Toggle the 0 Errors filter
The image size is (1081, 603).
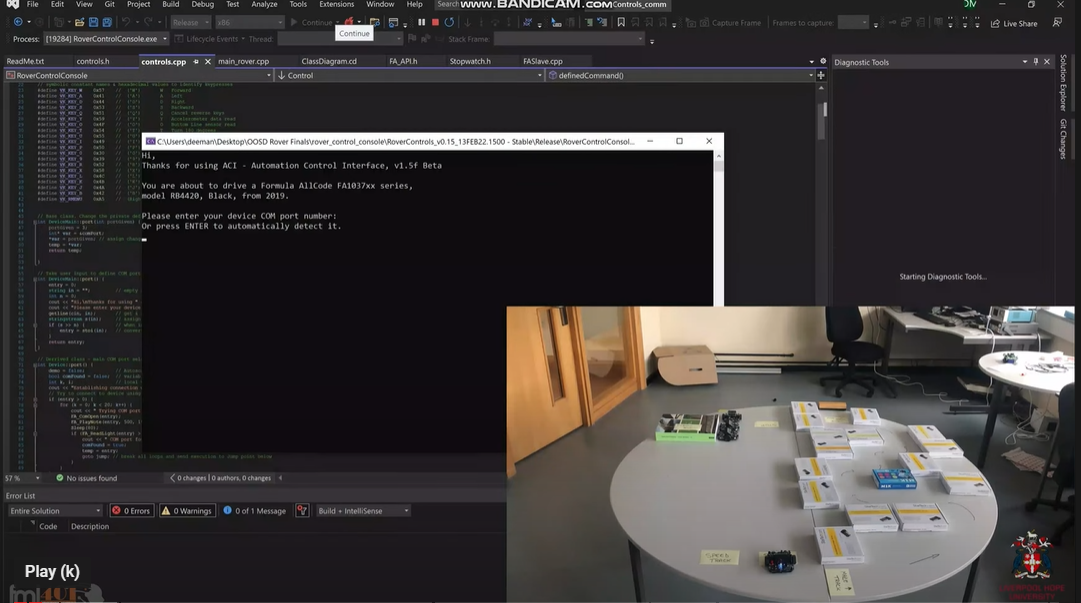(132, 511)
